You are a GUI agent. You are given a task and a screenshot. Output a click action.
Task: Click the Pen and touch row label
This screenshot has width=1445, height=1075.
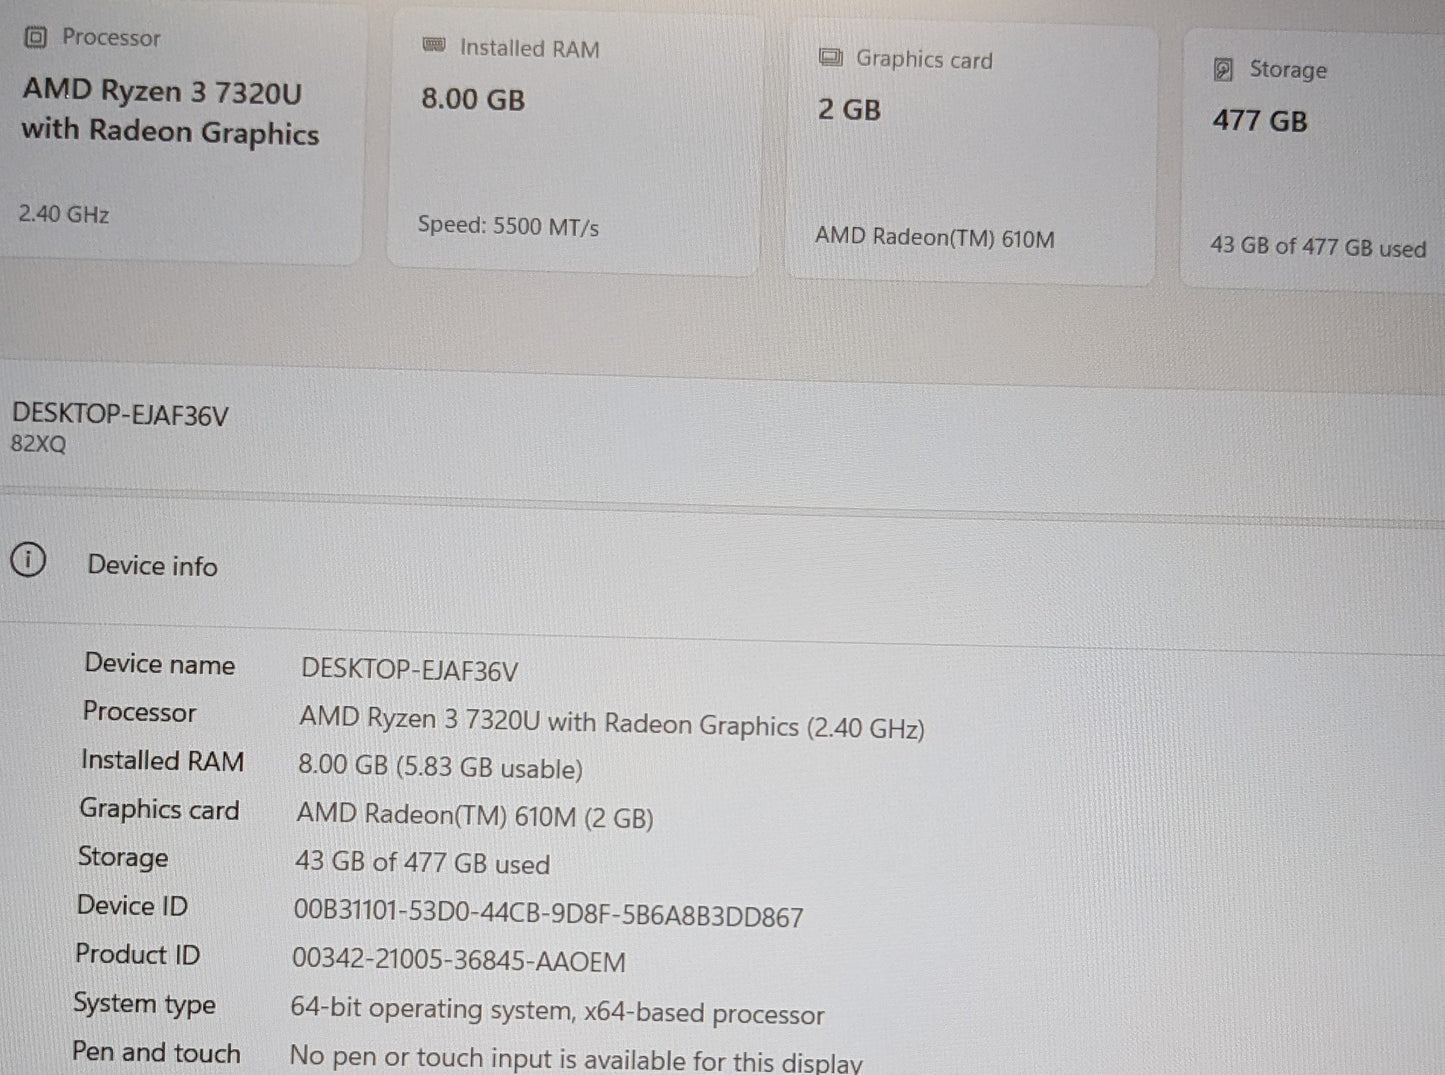[156, 1053]
